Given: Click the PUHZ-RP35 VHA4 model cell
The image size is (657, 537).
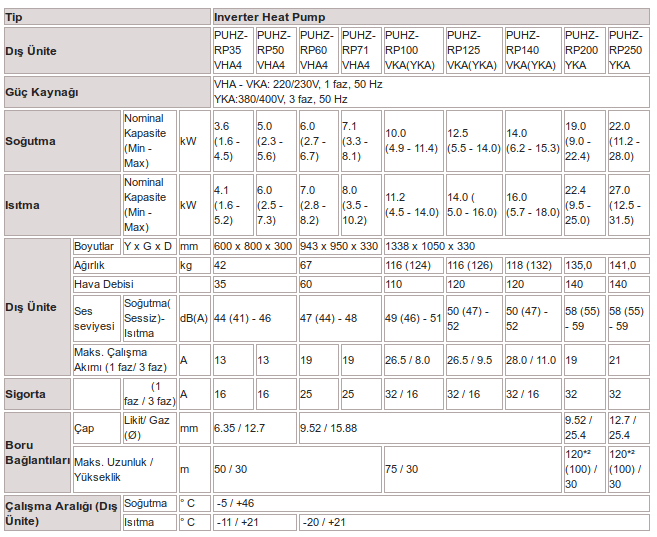Looking at the screenshot, I should (233, 50).
